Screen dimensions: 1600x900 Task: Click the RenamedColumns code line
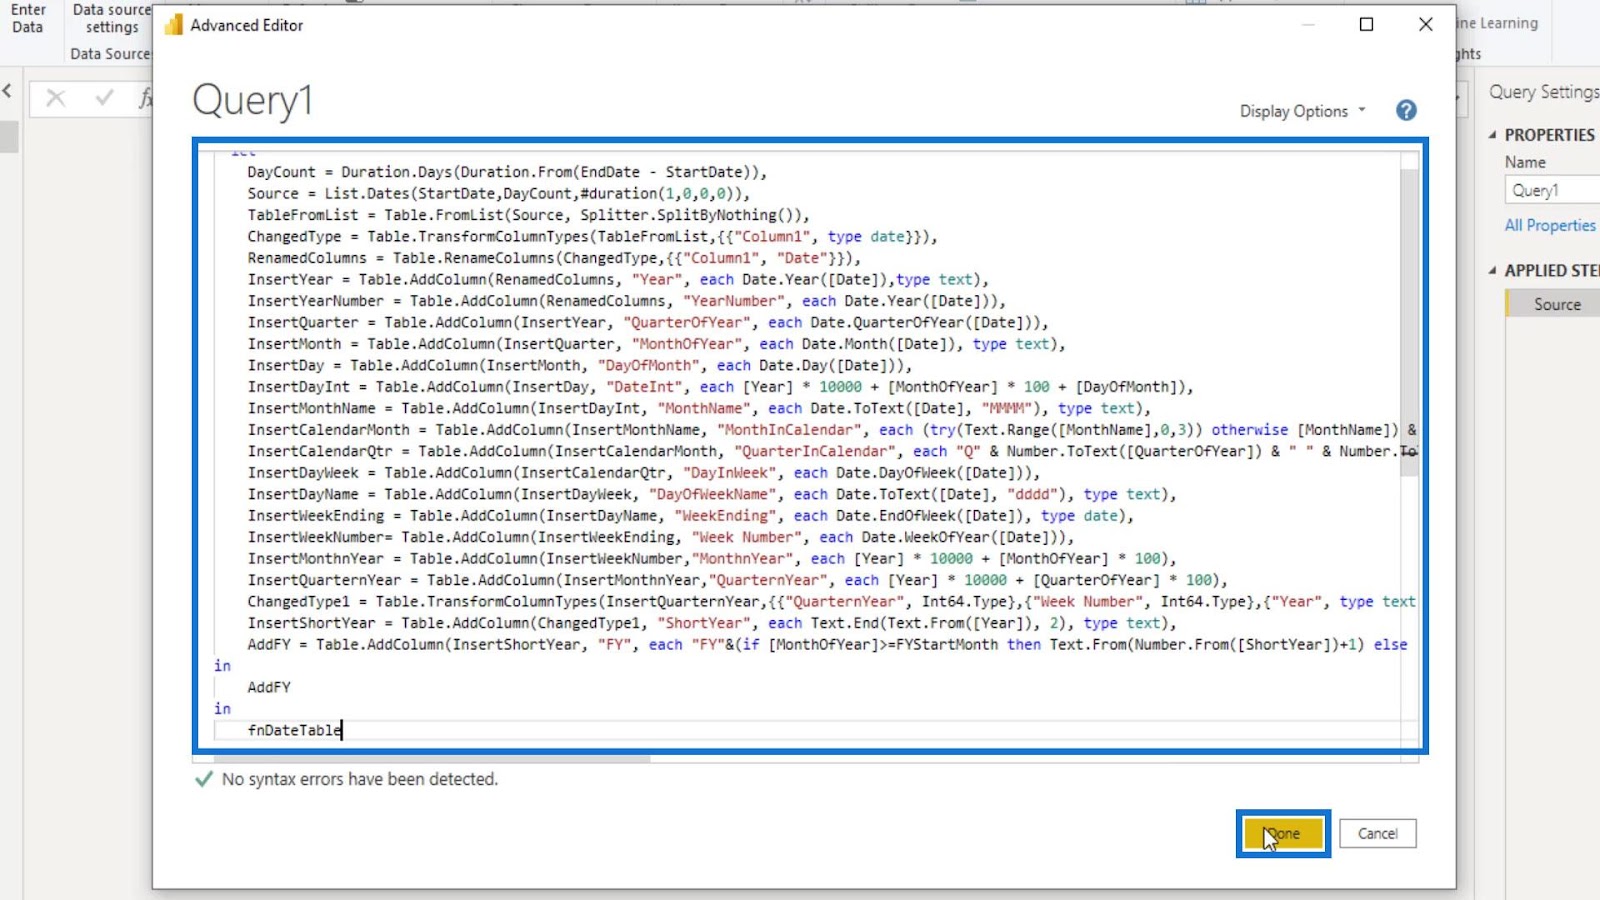pos(554,258)
